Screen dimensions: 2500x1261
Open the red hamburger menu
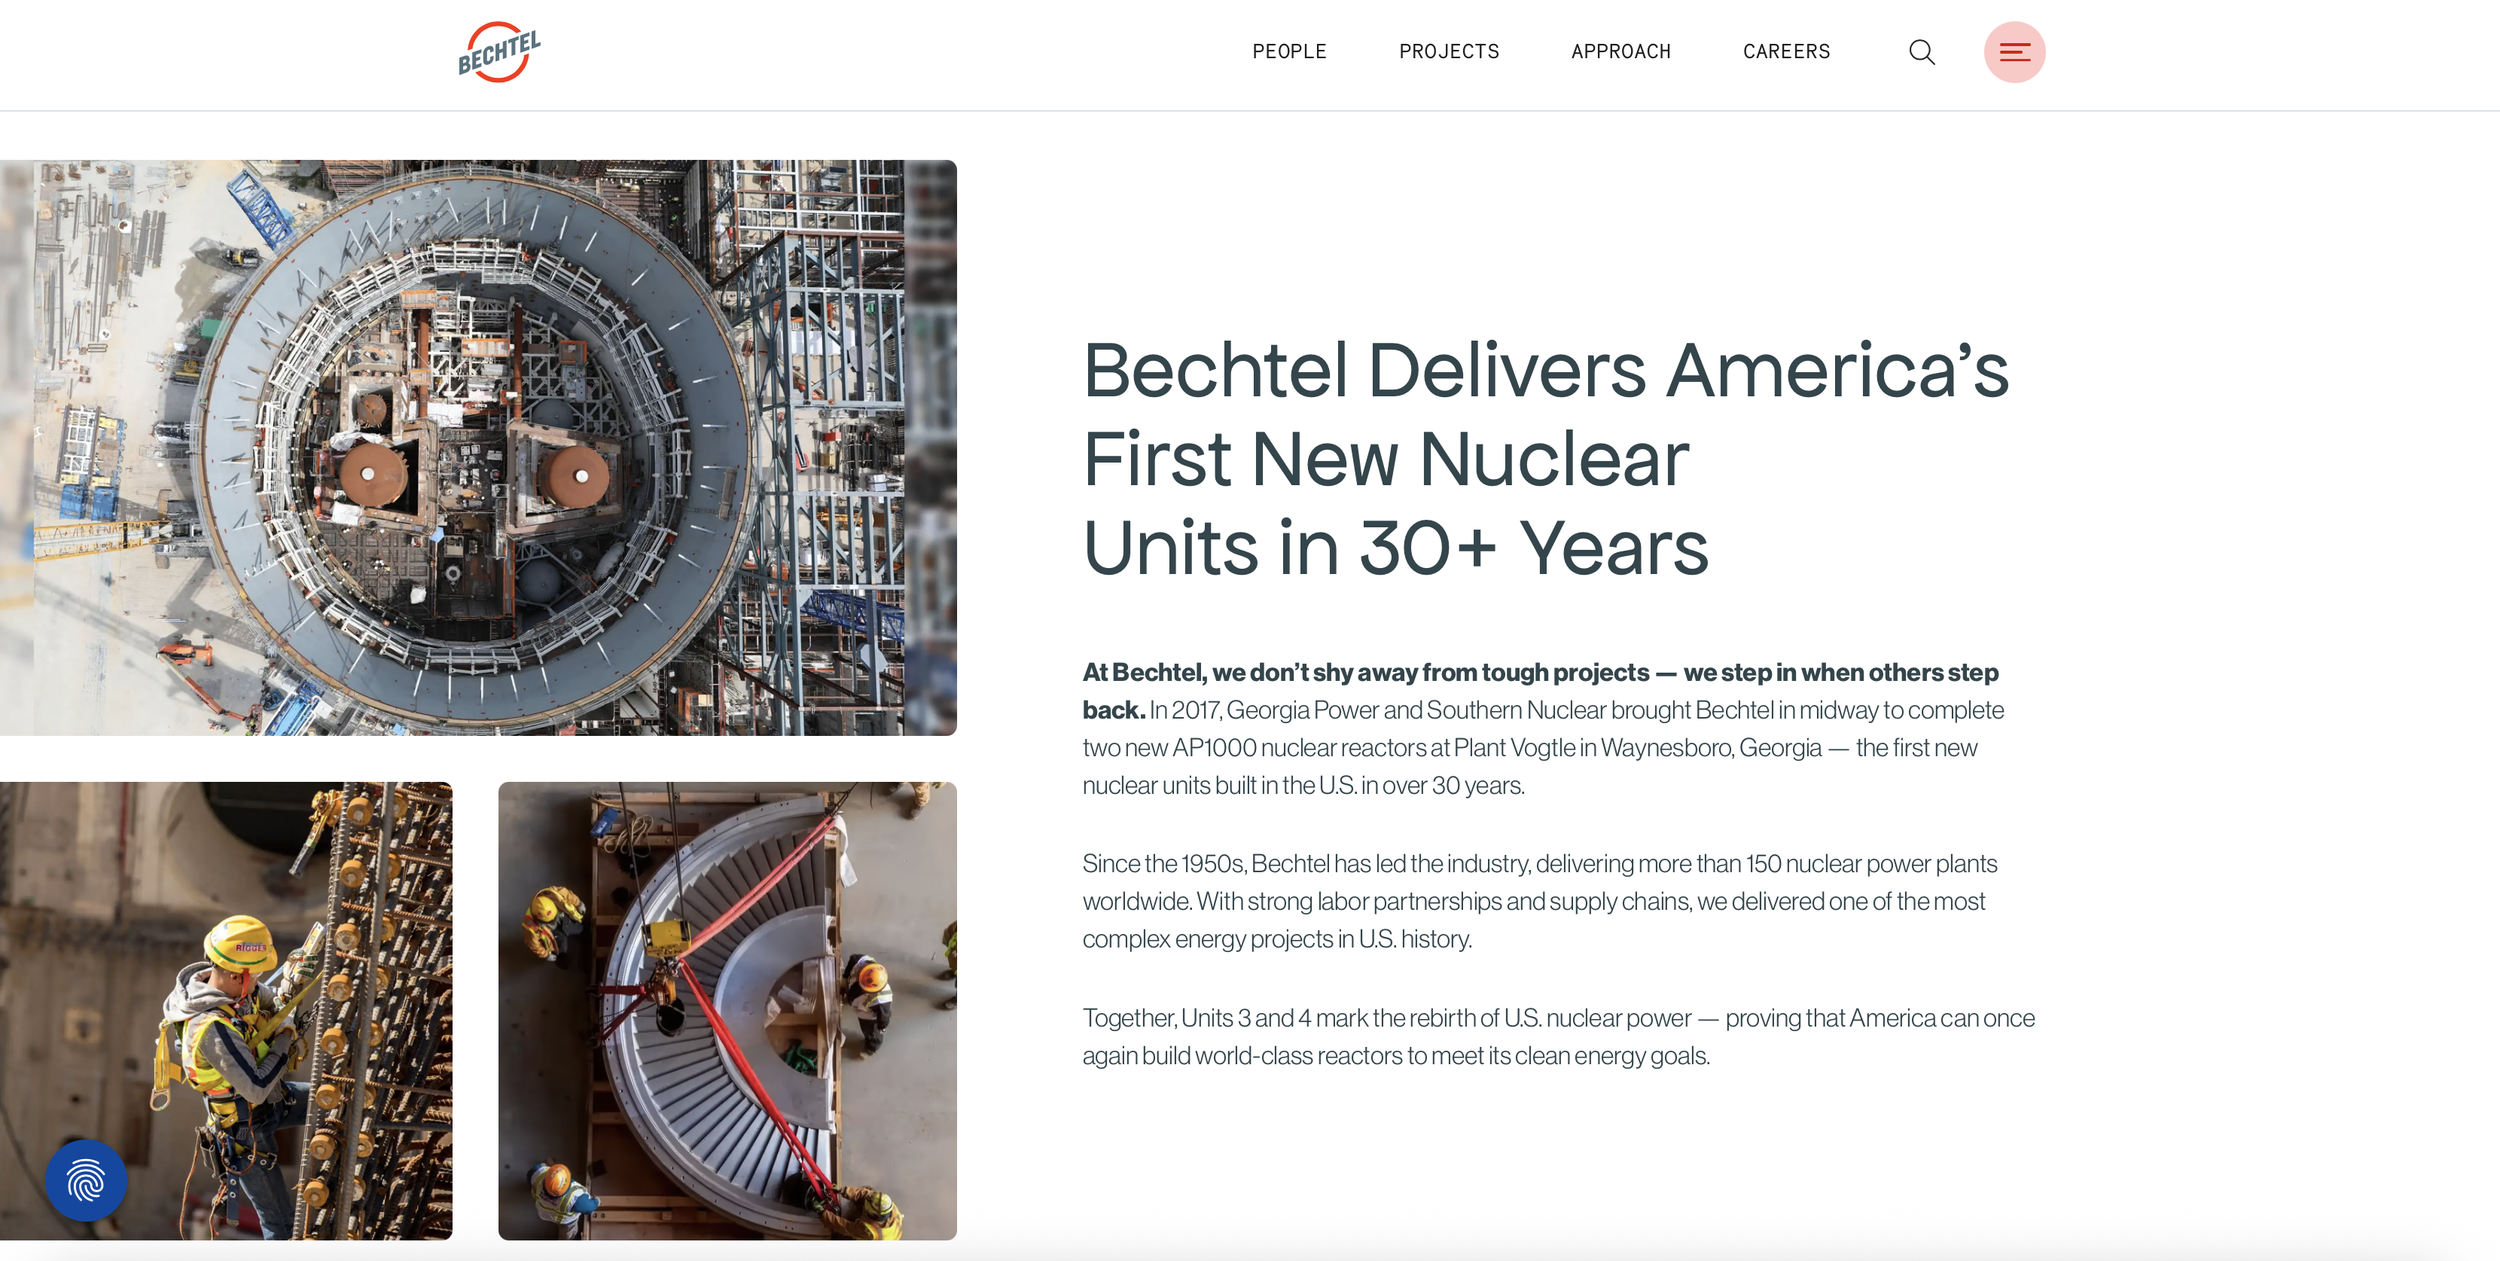click(2014, 52)
